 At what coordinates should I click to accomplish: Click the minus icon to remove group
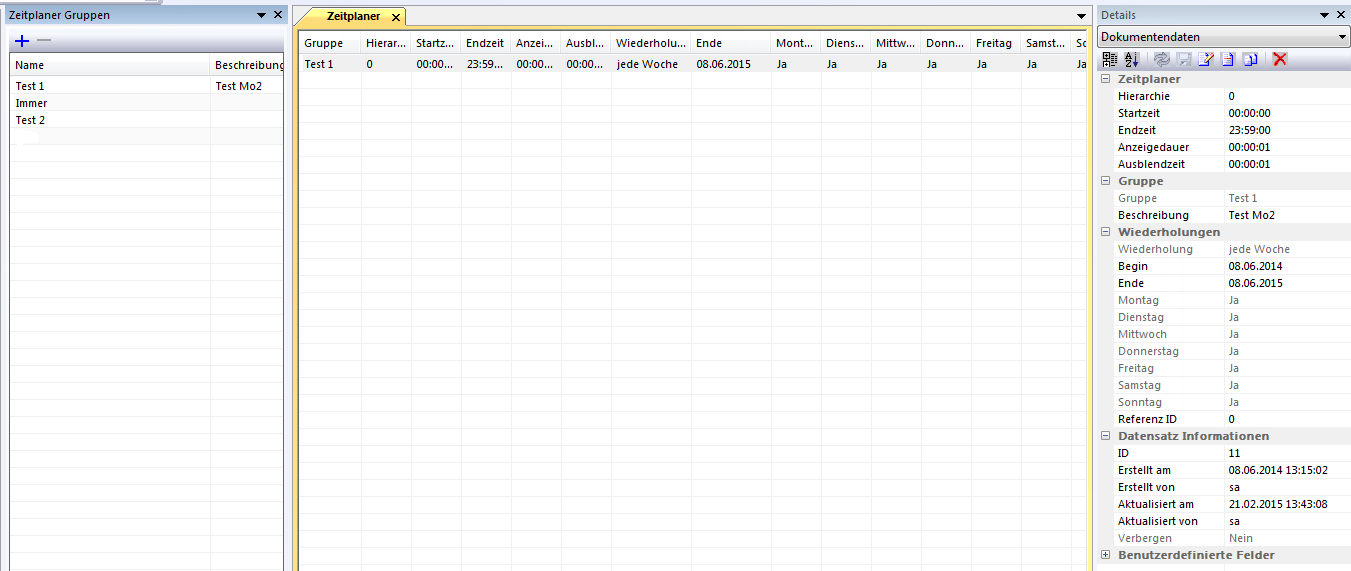[43, 41]
